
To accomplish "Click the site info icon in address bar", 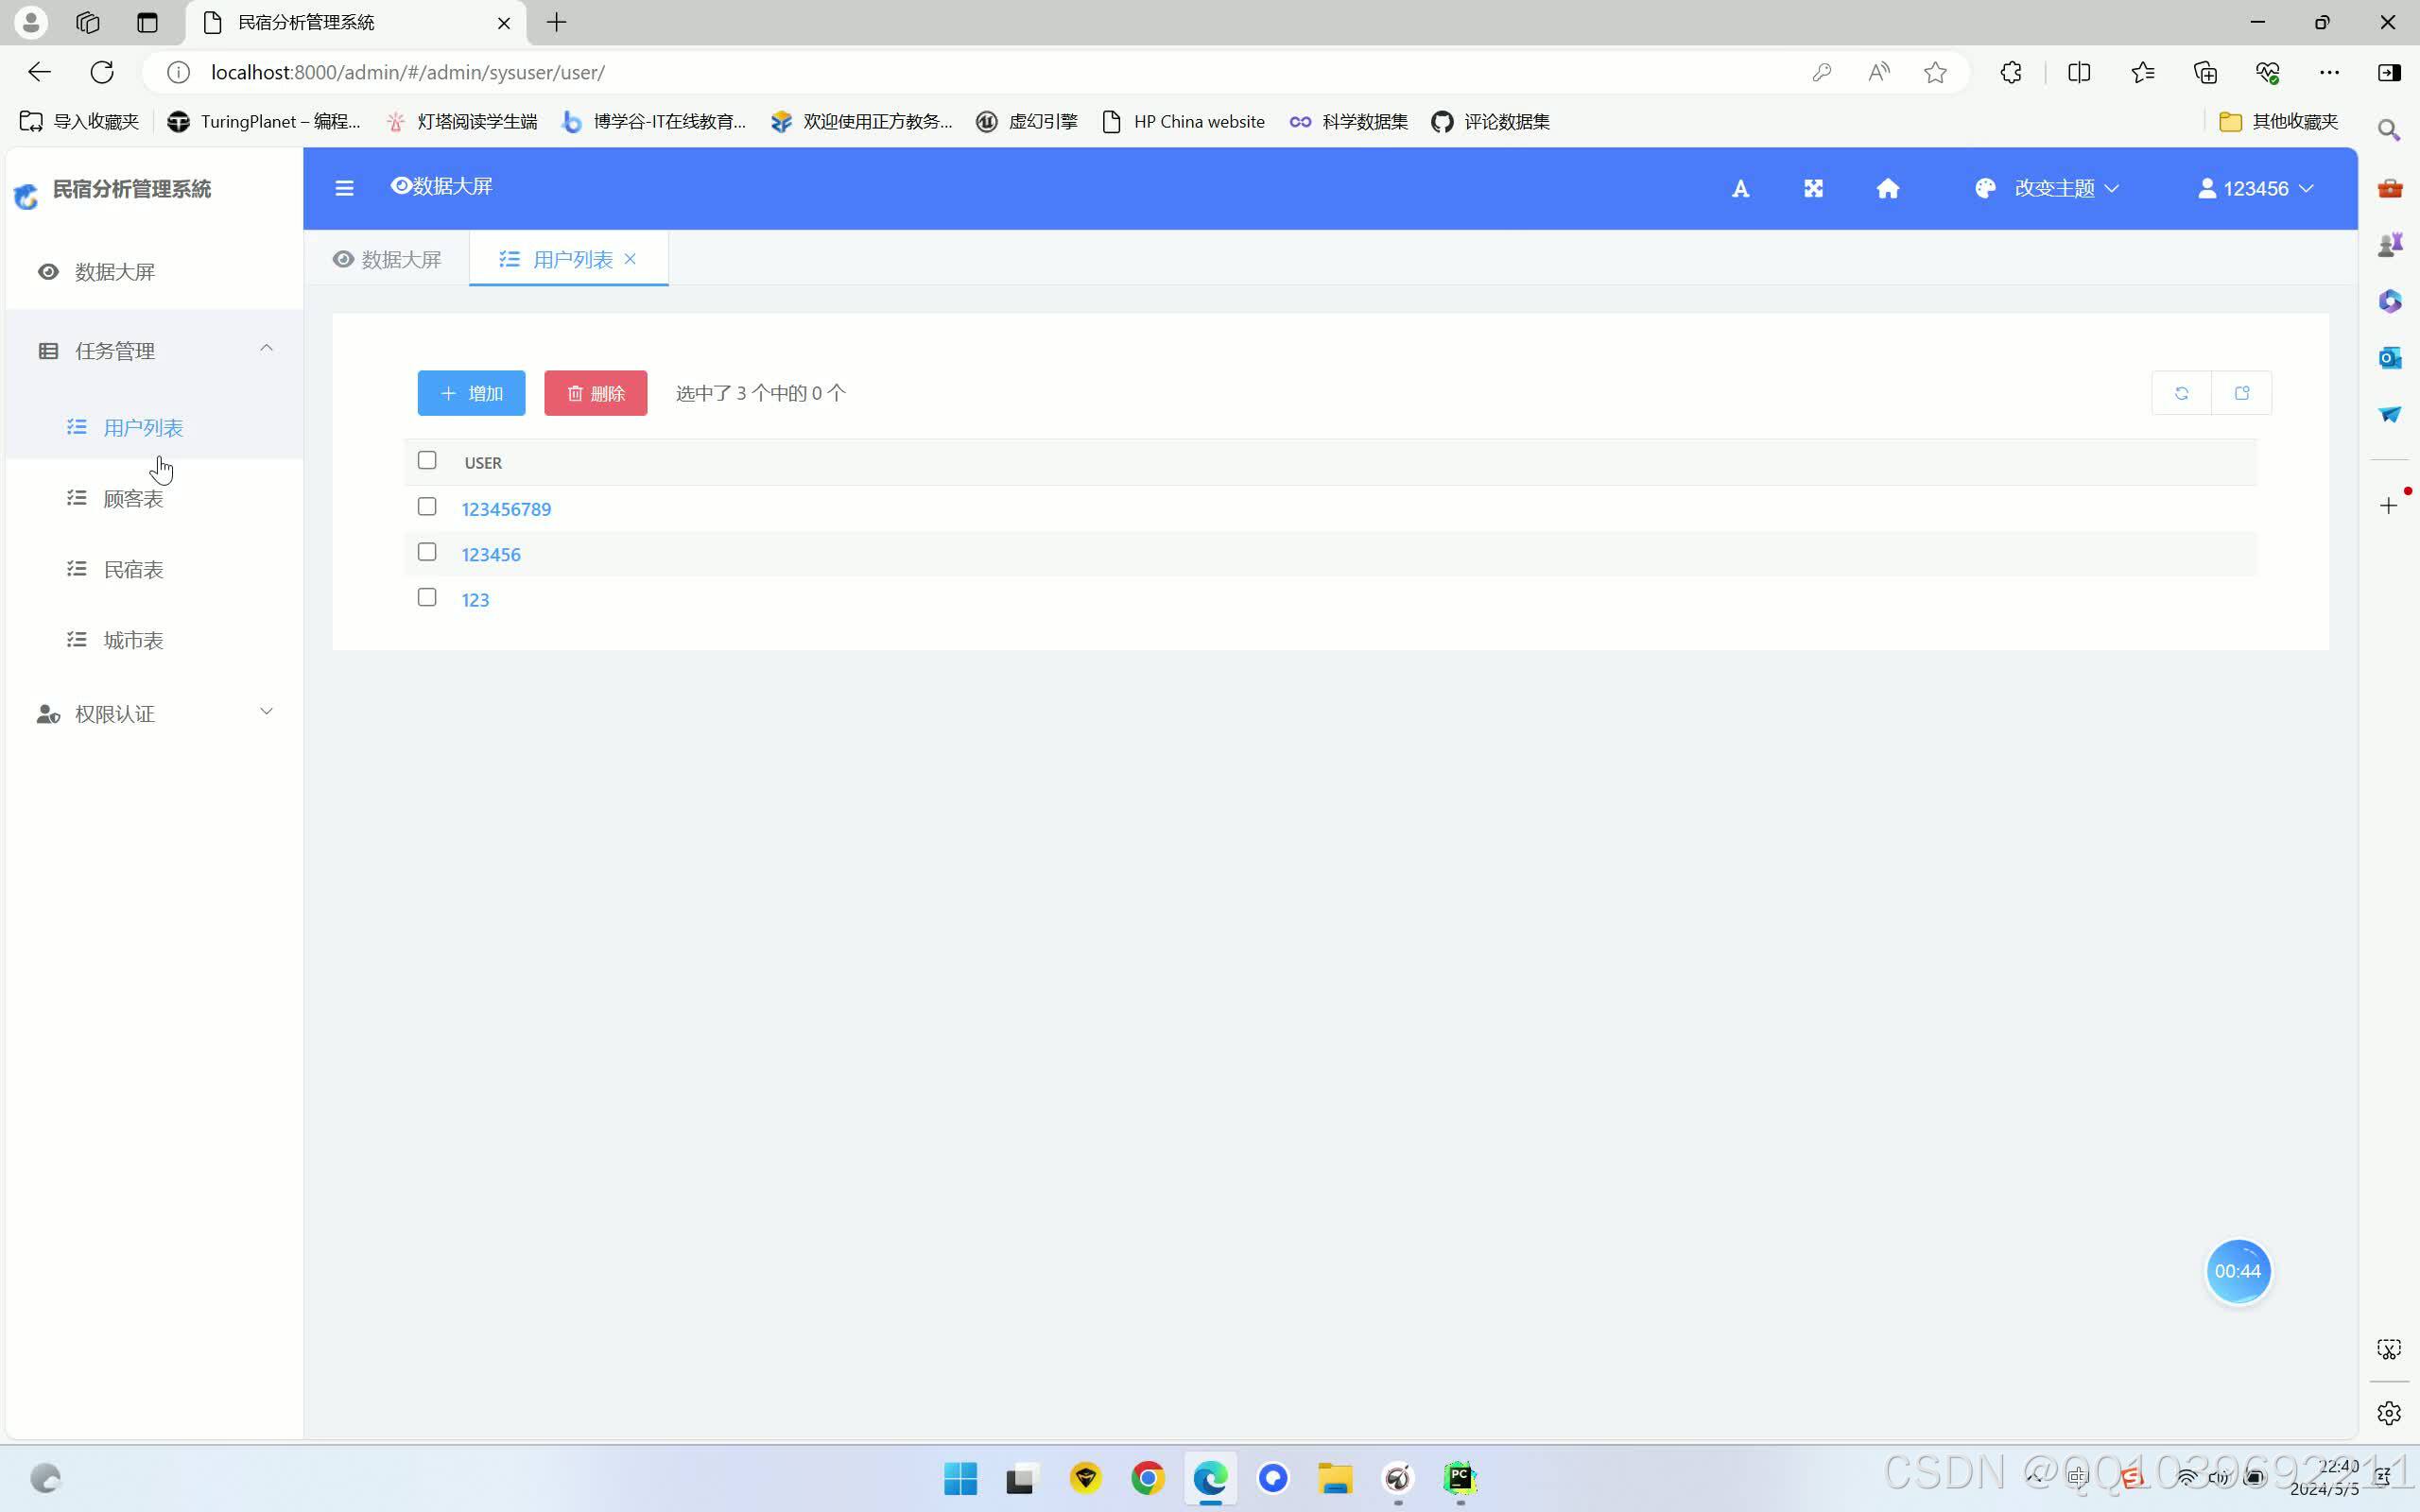I will 178,72.
